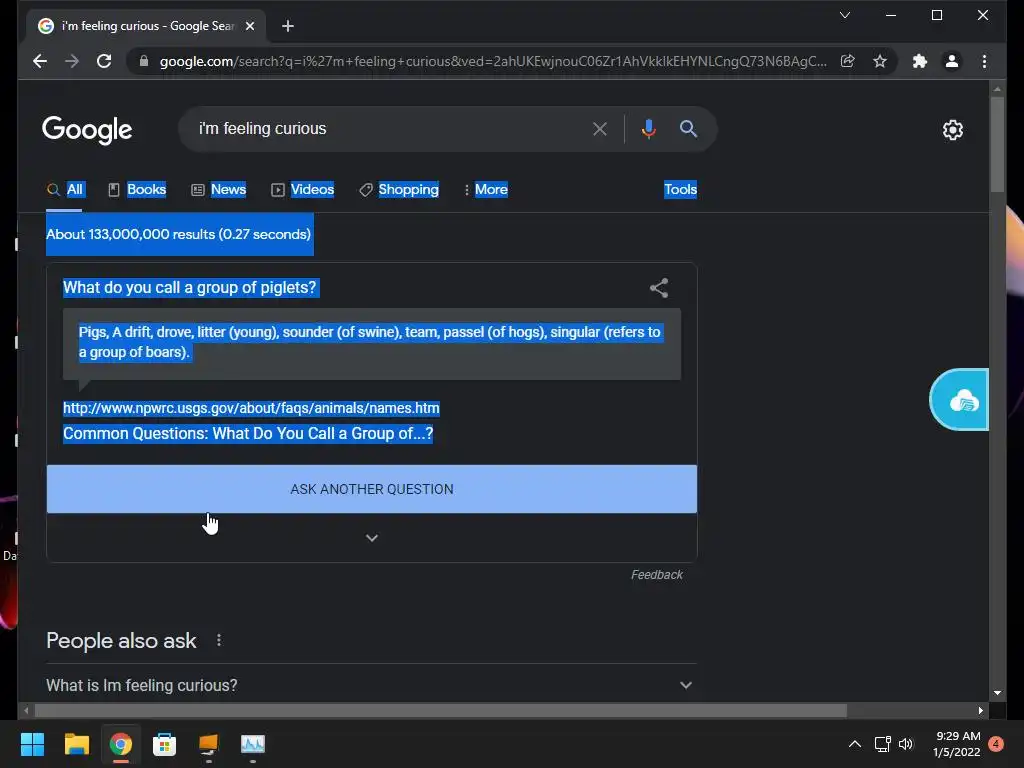Open Chrome extensions puzzle icon
This screenshot has height=768, width=1024.
click(x=920, y=61)
